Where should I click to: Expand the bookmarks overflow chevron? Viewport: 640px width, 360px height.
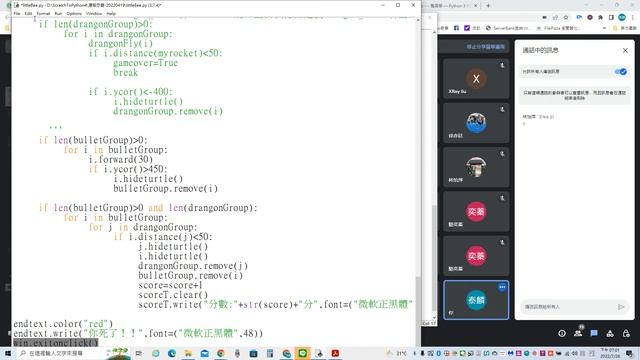[604, 28]
